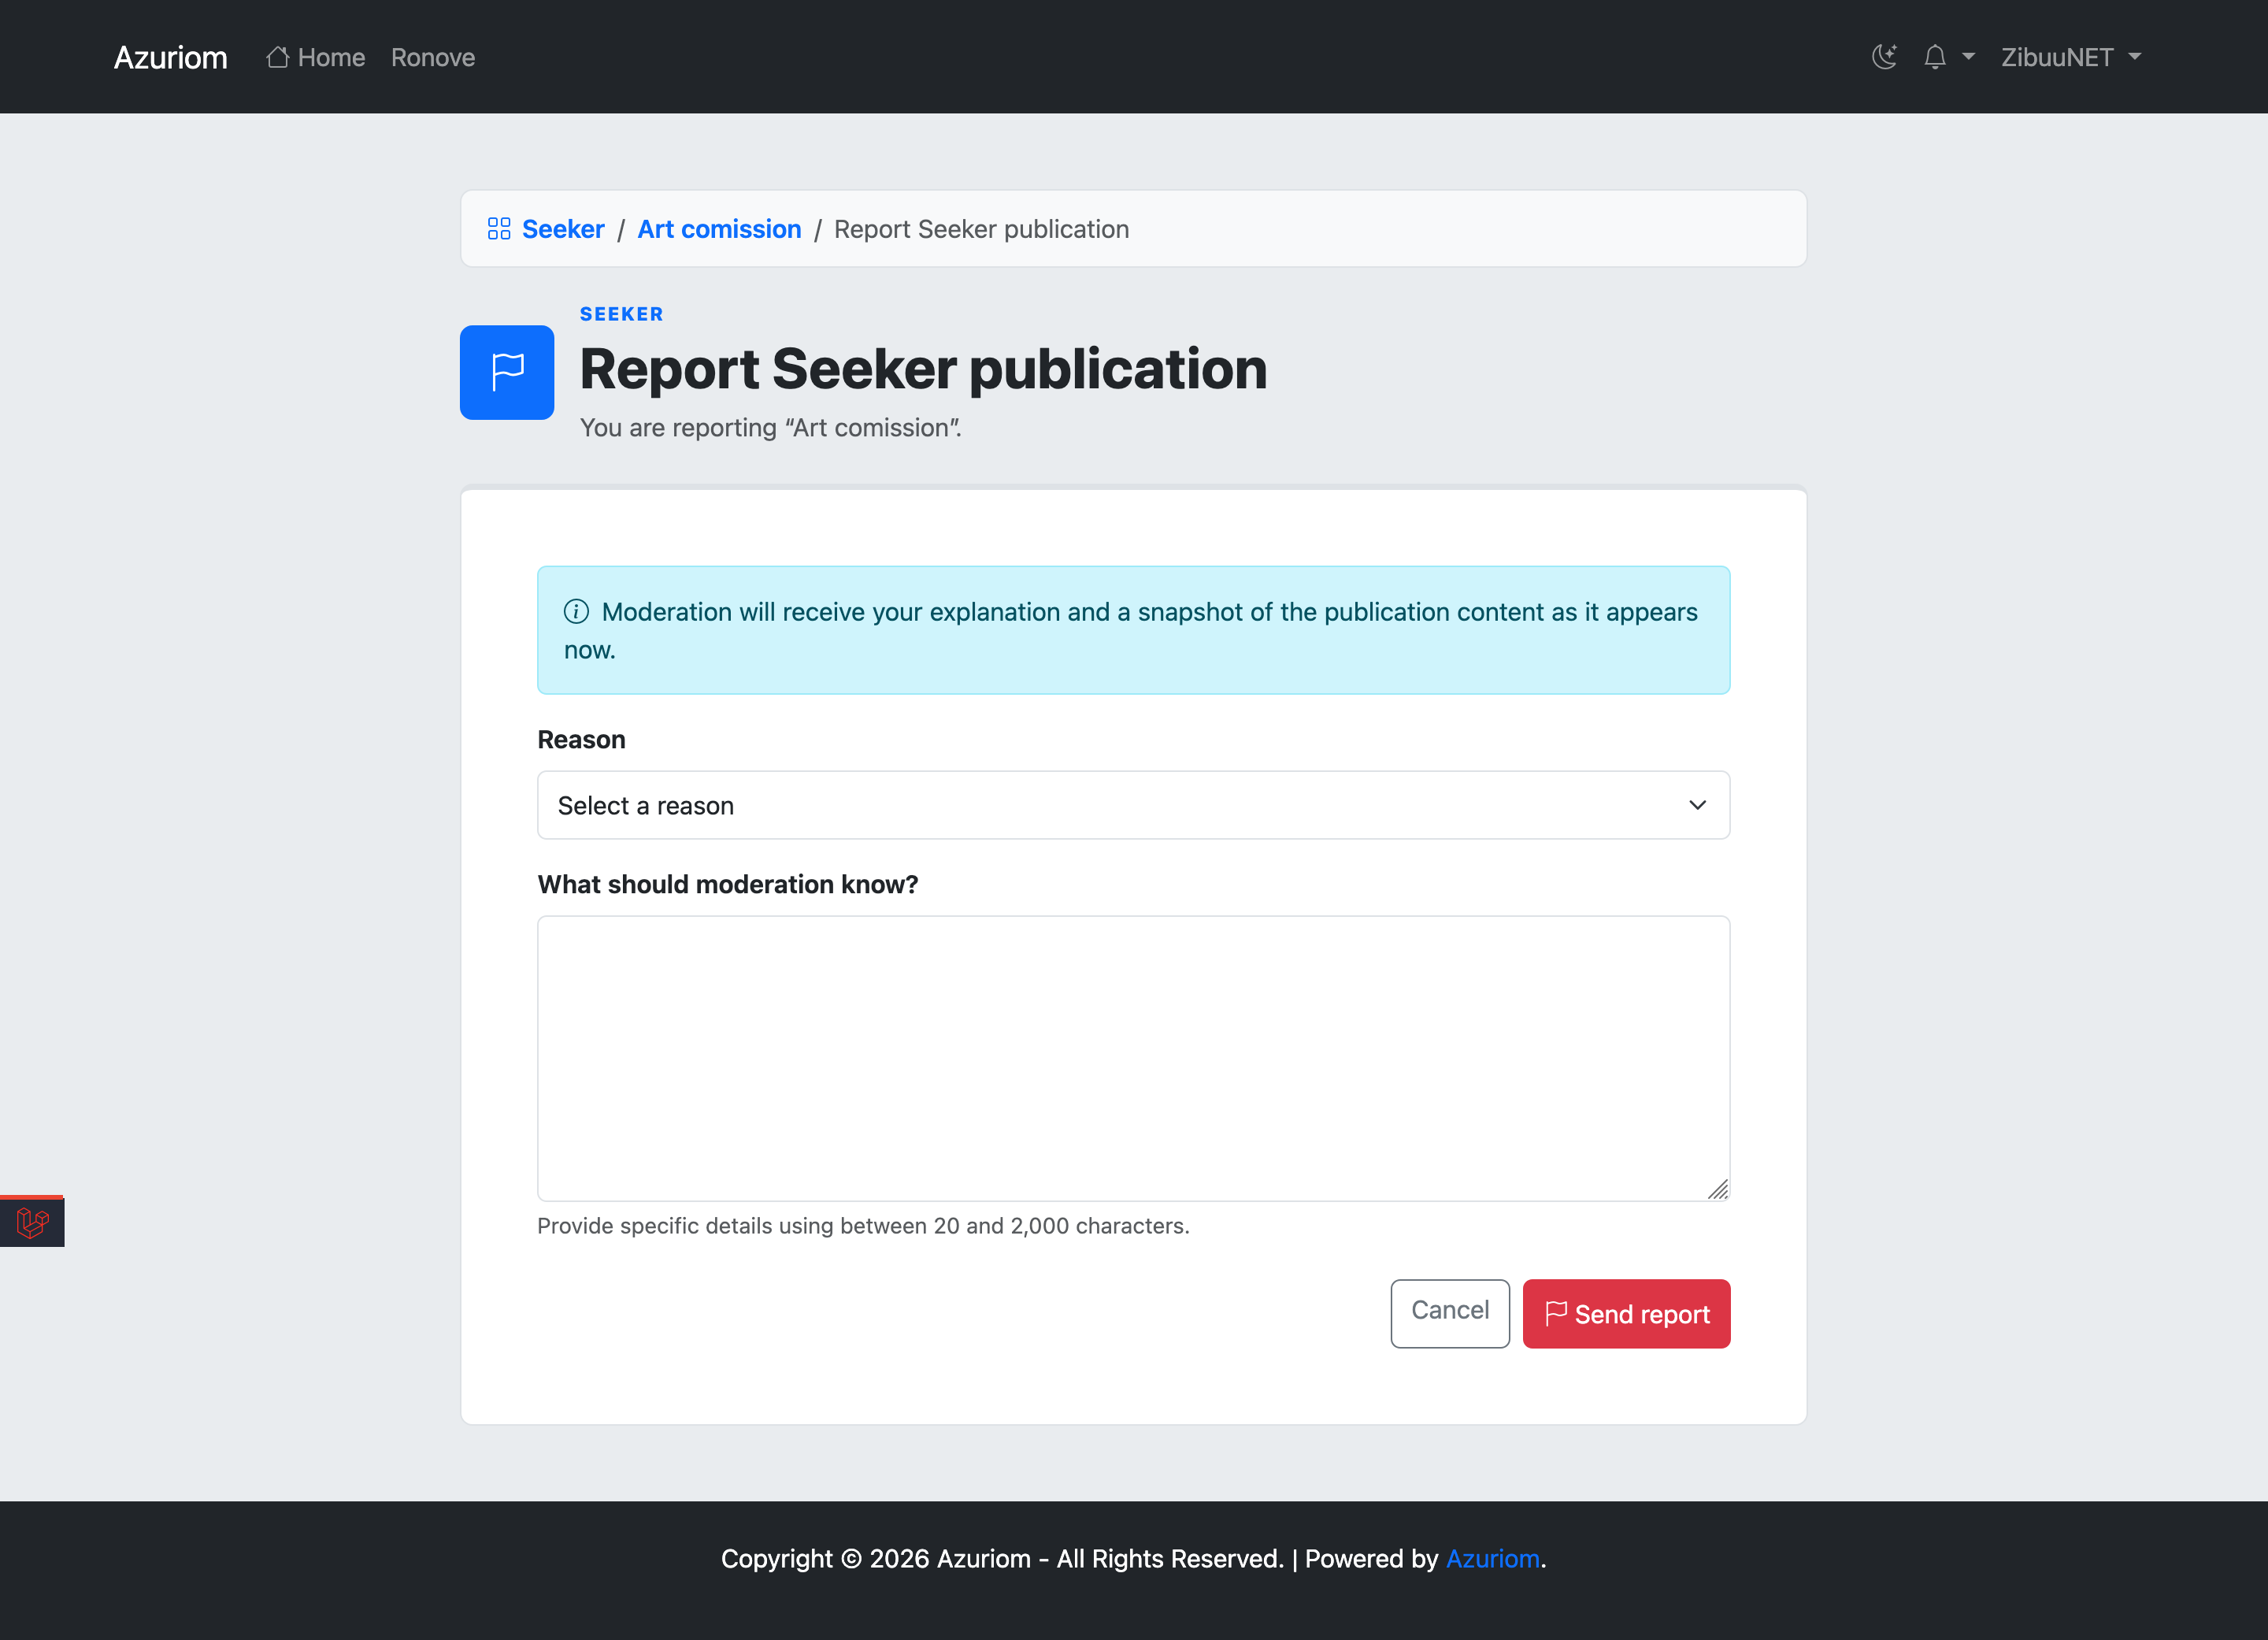Click the Seeker grid icon in breadcrumb

point(499,229)
